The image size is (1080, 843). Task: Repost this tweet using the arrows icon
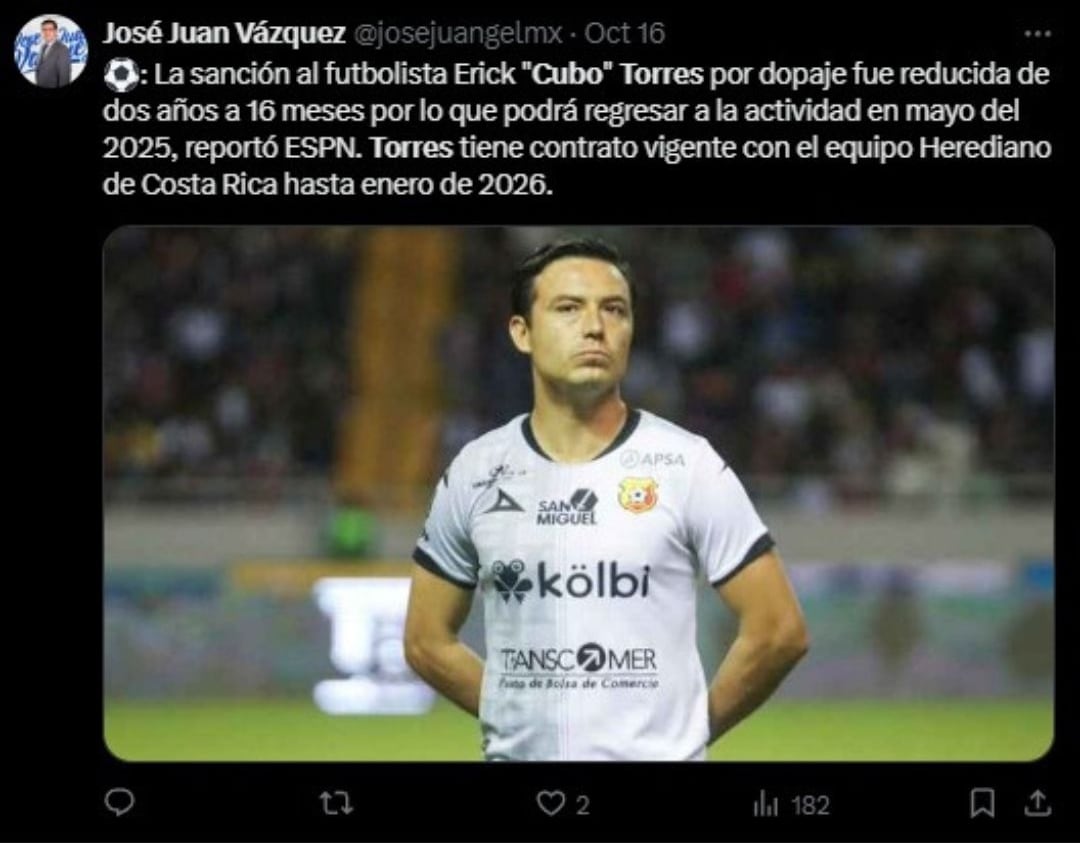(337, 803)
